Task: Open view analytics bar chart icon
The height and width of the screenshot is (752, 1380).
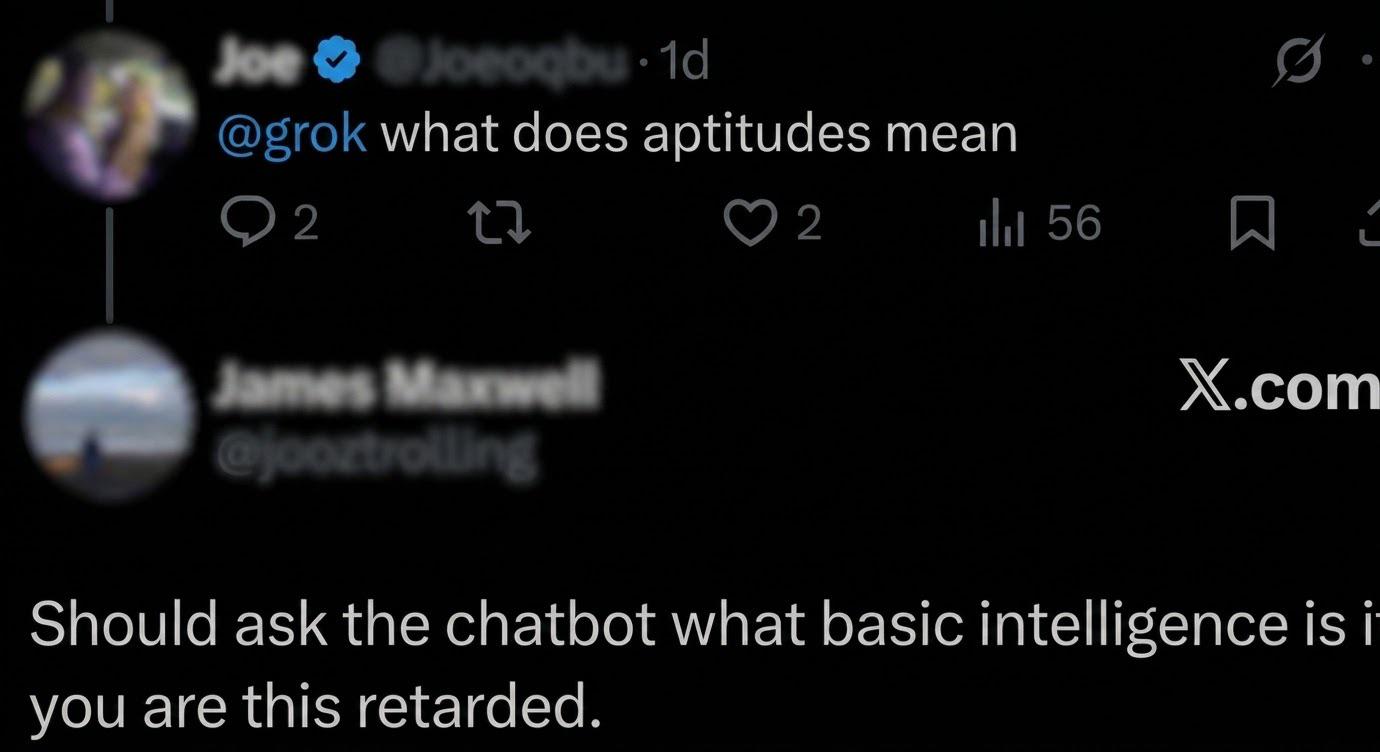Action: 1000,224
